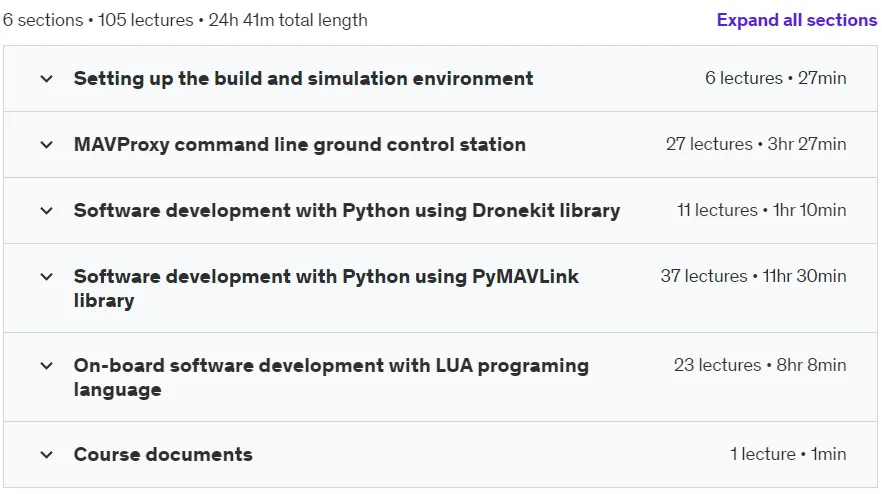This screenshot has width=882, height=494.
Task: Select 'Software development with Python using Dronekit library'
Action: pyautogui.click(x=347, y=210)
